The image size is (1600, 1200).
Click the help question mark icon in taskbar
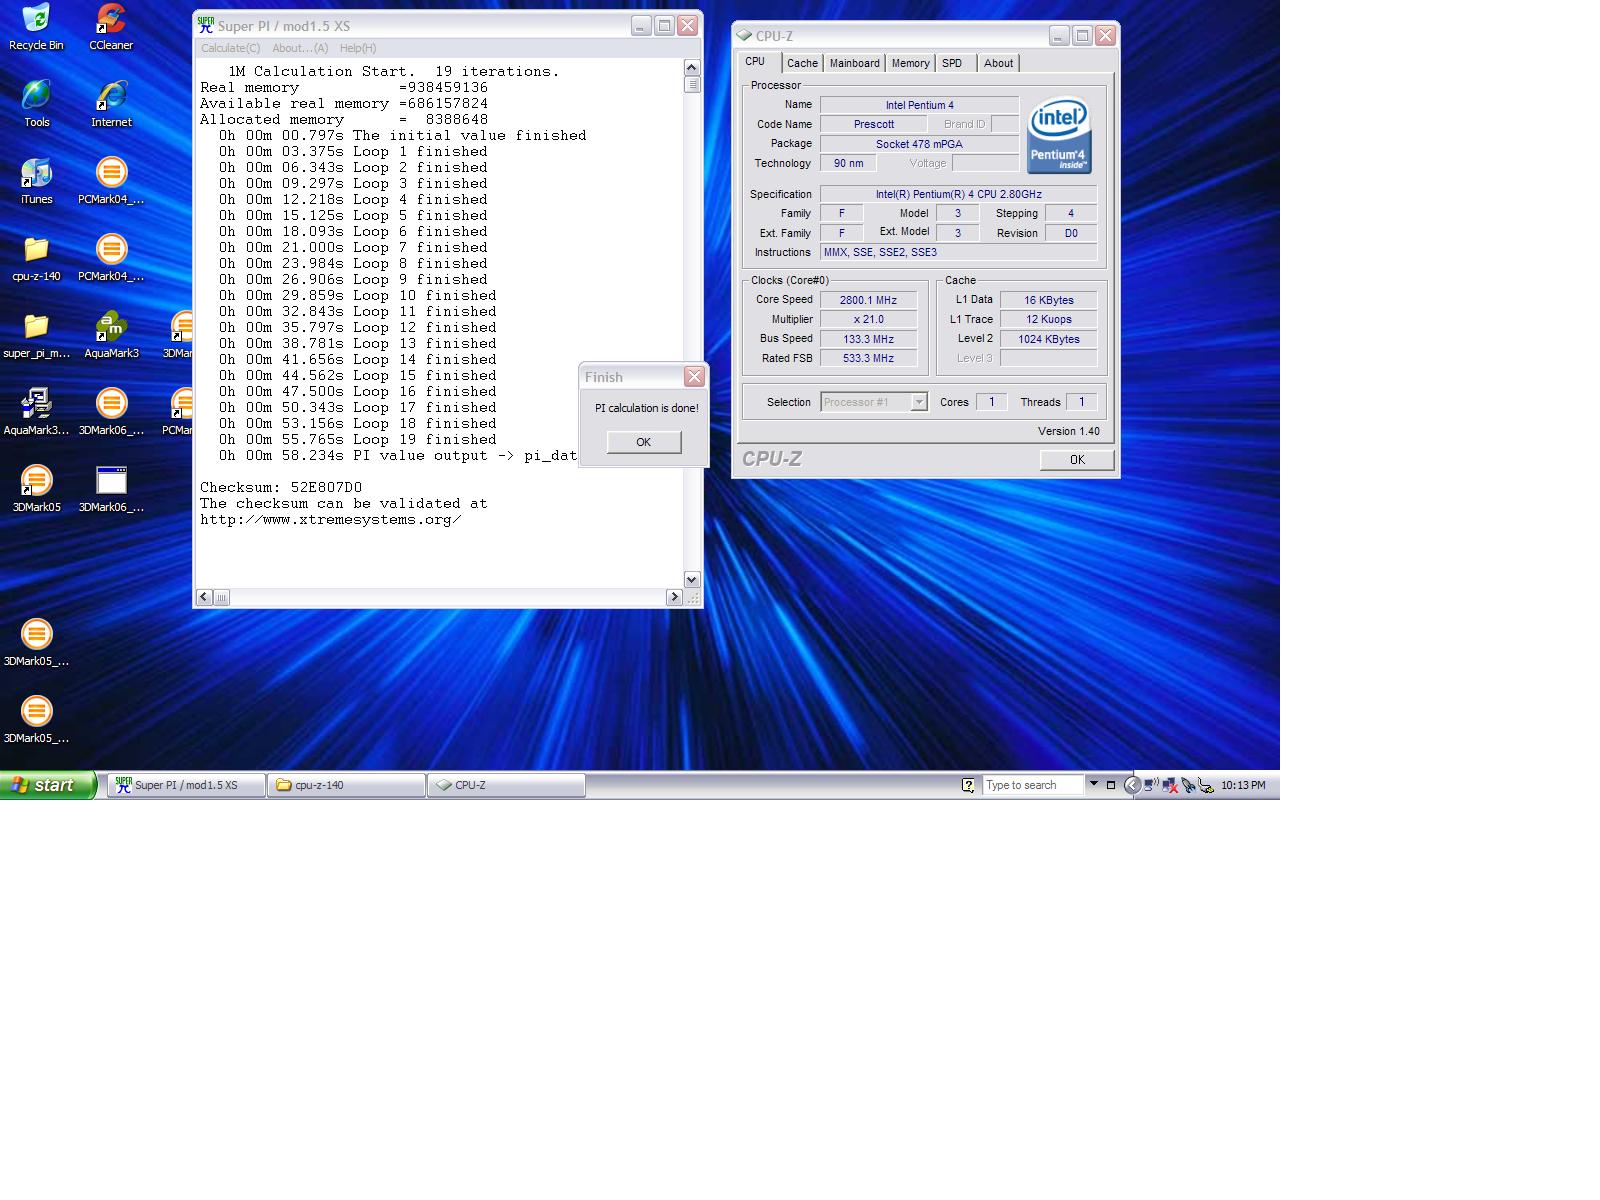tap(968, 785)
